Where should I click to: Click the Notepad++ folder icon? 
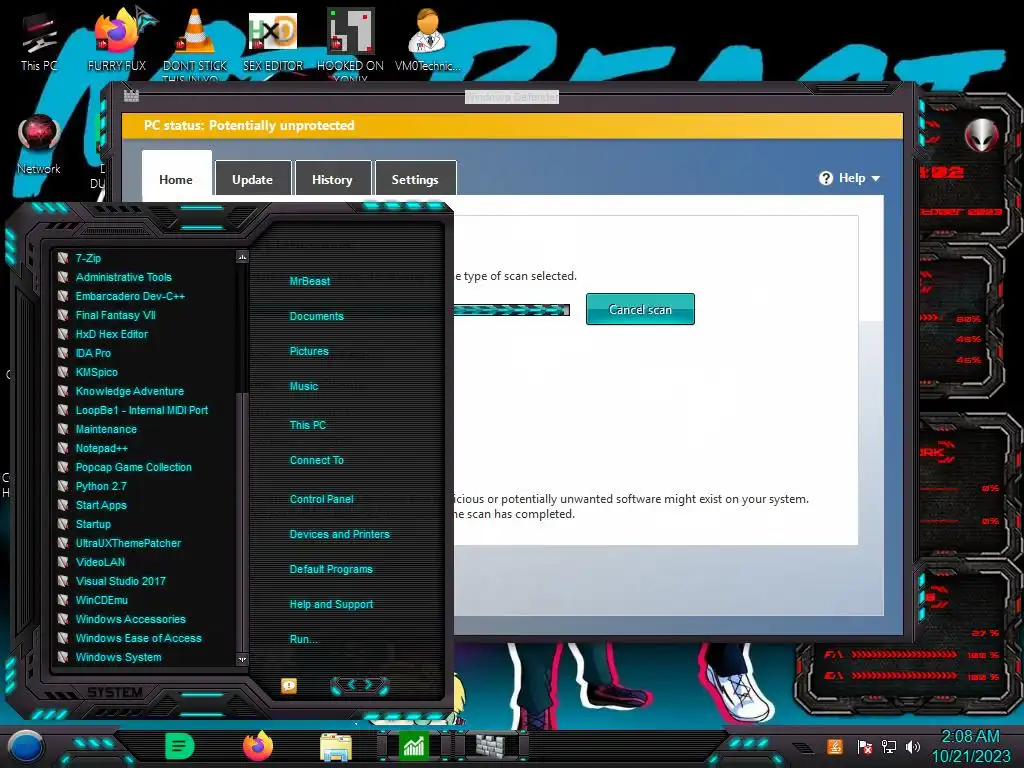coord(63,448)
